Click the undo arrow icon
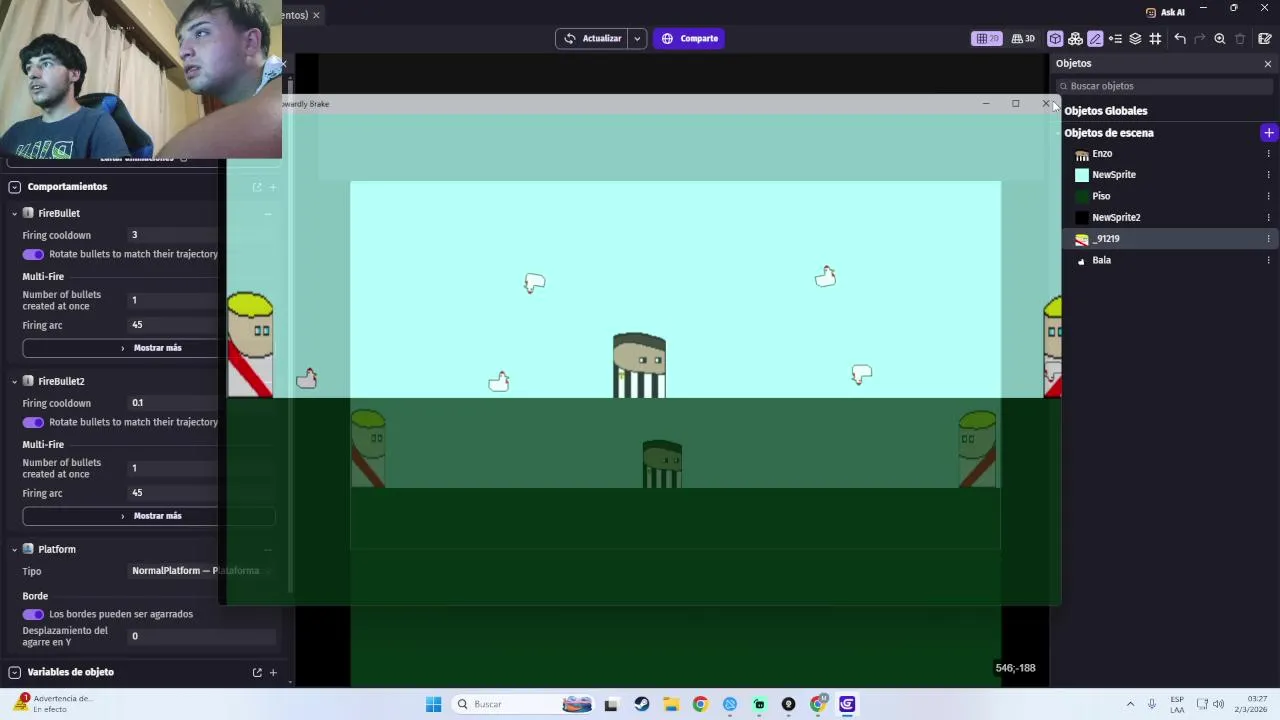The width and height of the screenshot is (1280, 720). tap(1180, 39)
